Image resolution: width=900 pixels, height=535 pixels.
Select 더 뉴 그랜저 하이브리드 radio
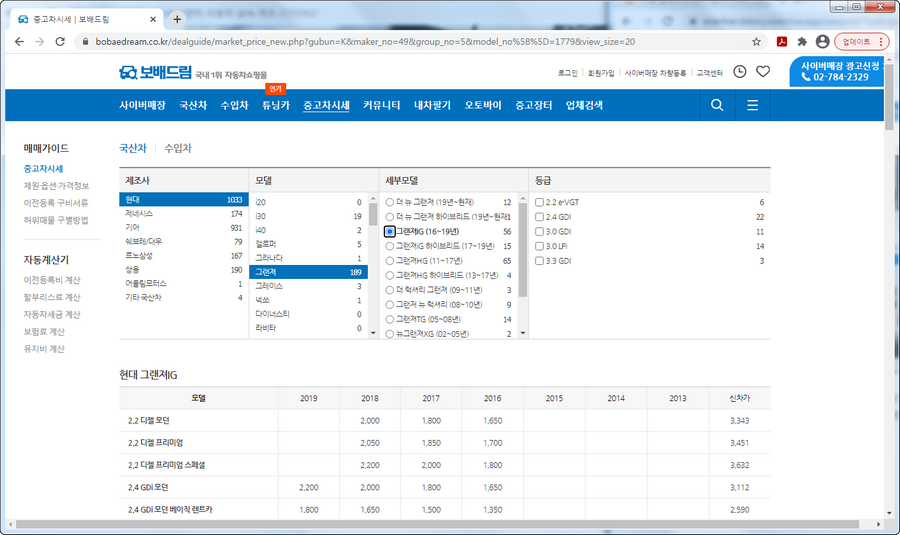coord(390,216)
